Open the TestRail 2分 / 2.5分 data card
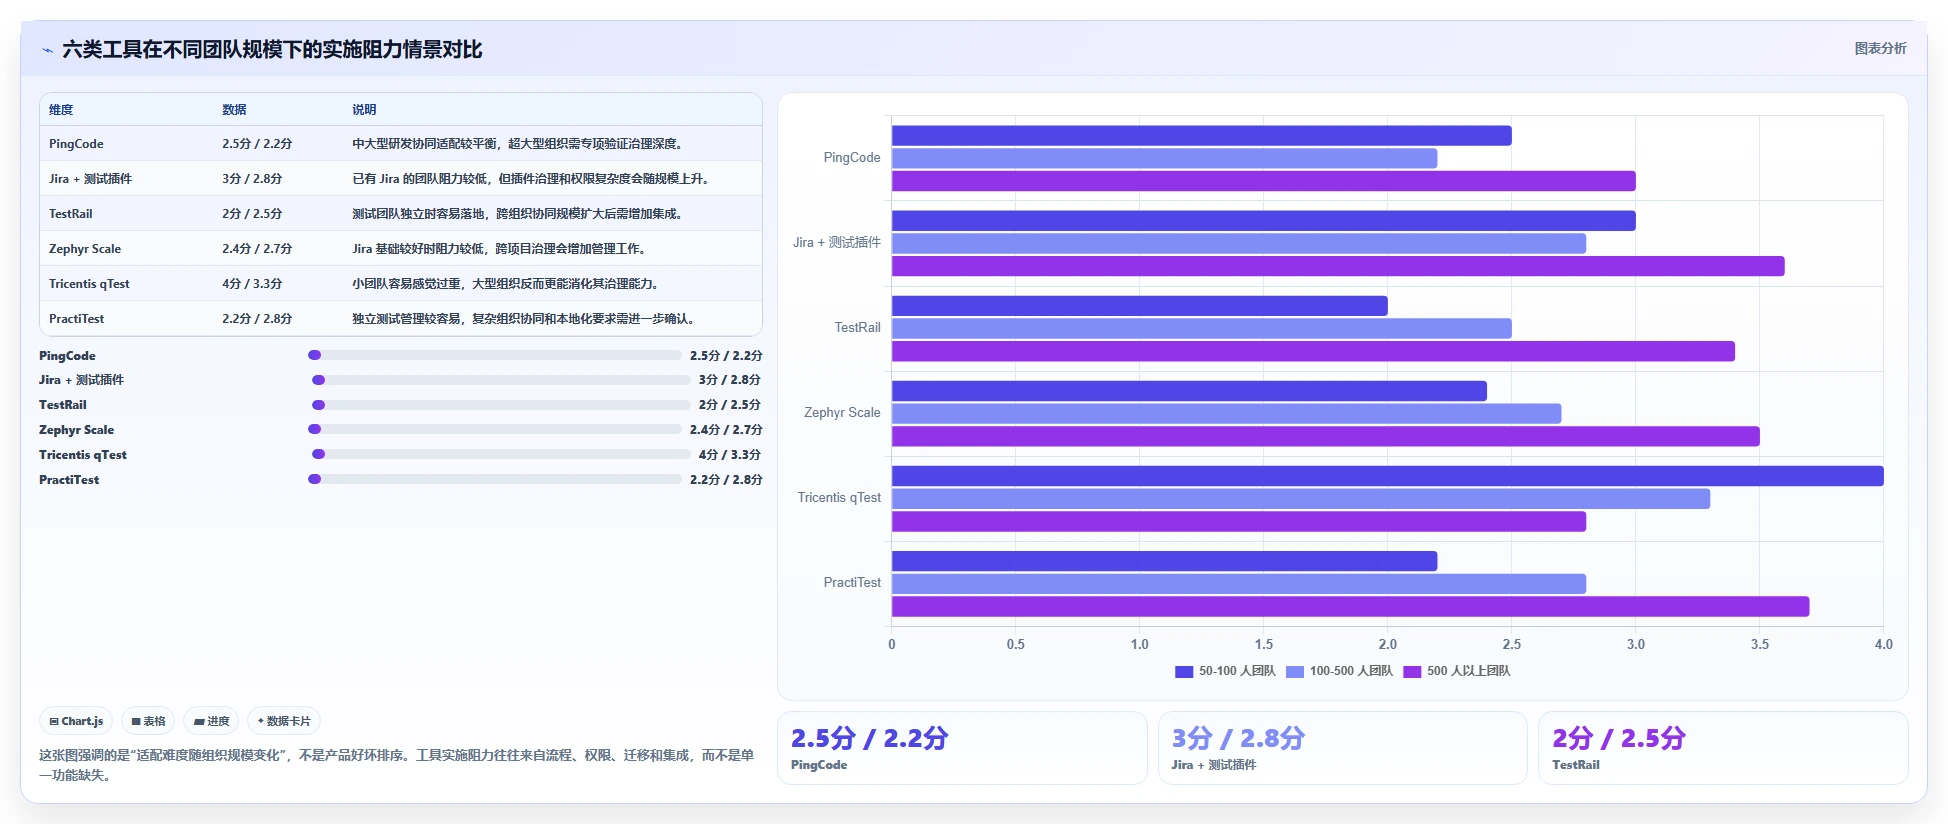Image resolution: width=1948 pixels, height=824 pixels. (1723, 748)
